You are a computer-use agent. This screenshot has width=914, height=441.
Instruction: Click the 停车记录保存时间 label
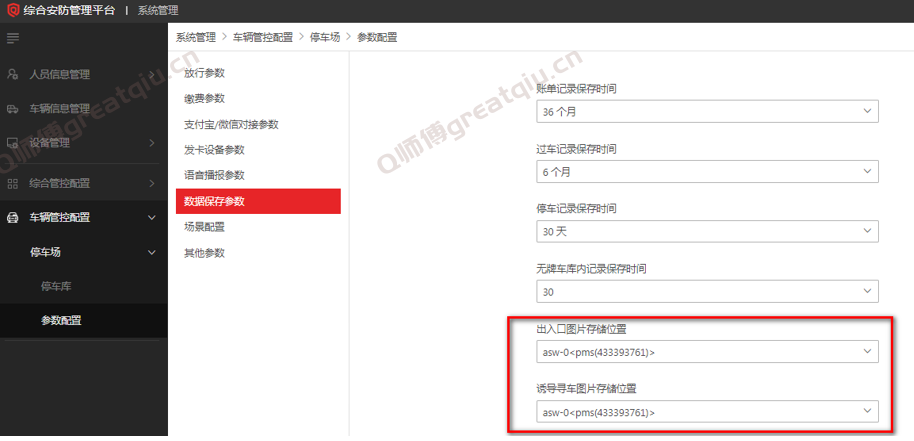click(x=576, y=209)
